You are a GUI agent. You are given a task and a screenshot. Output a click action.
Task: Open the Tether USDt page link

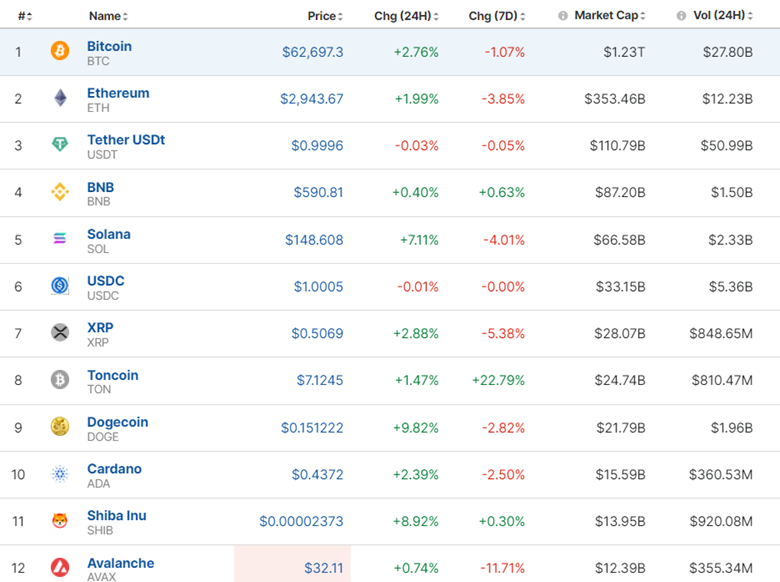(x=126, y=140)
